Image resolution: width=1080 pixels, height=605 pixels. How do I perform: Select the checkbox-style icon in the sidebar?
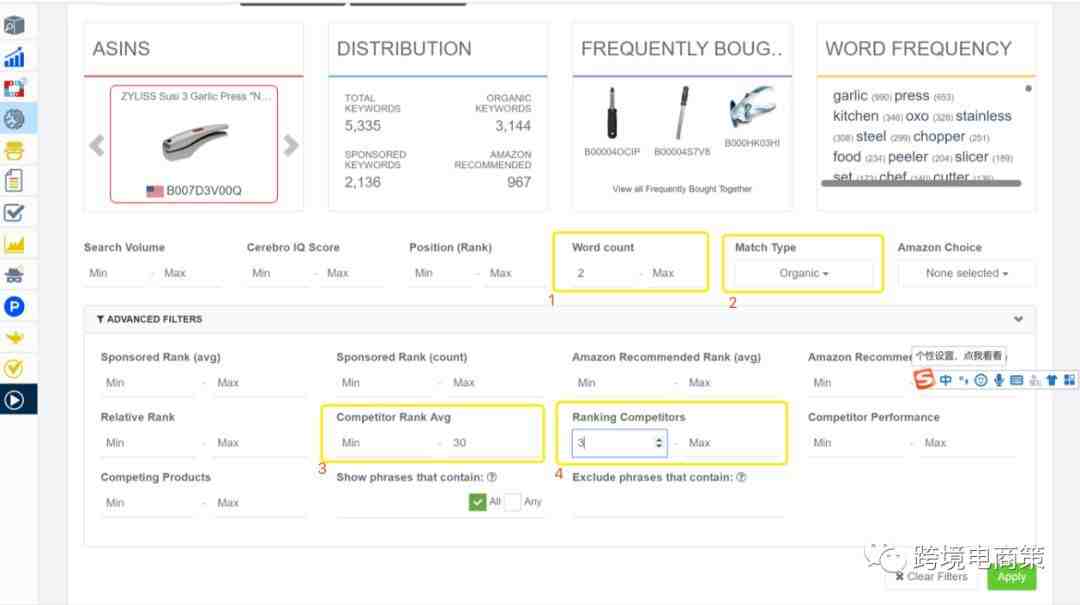[14, 212]
